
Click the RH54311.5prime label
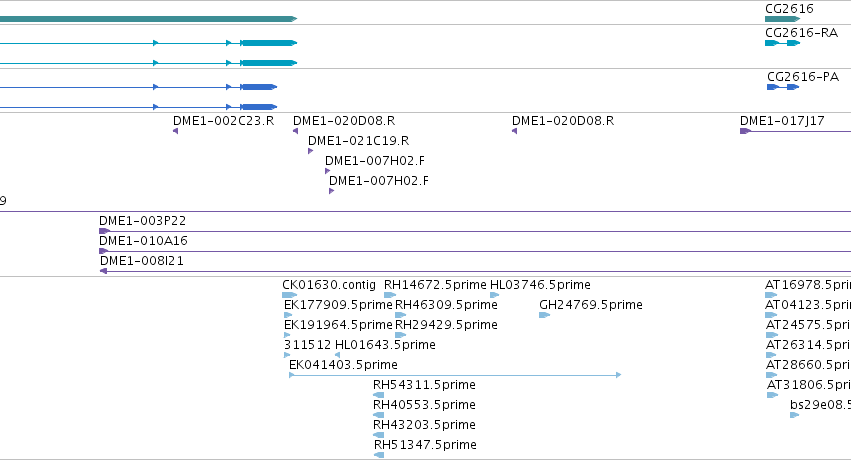pos(424,385)
